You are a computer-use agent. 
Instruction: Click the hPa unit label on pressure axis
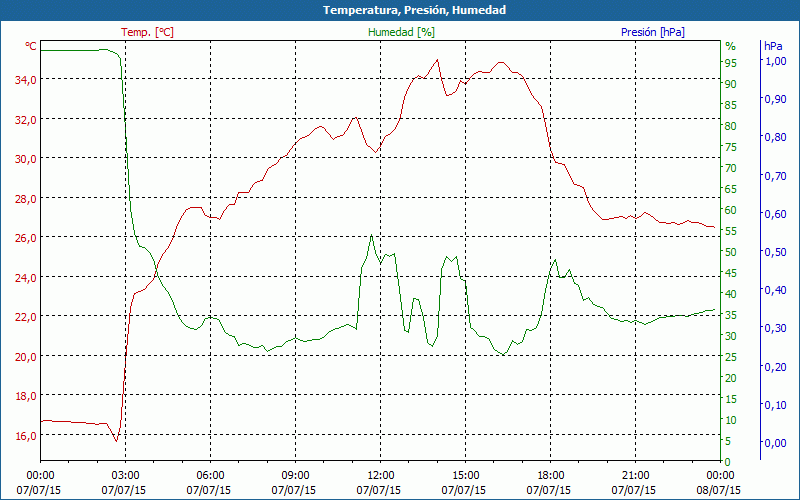(x=773, y=46)
